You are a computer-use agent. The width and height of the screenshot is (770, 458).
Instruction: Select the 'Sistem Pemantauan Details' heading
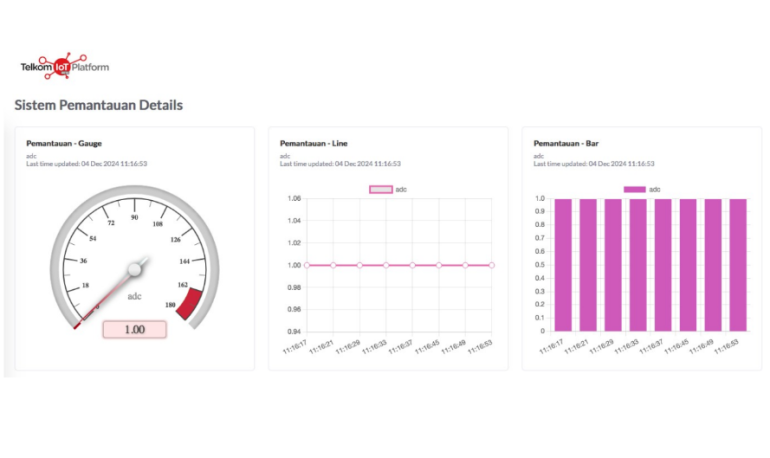coord(99,105)
